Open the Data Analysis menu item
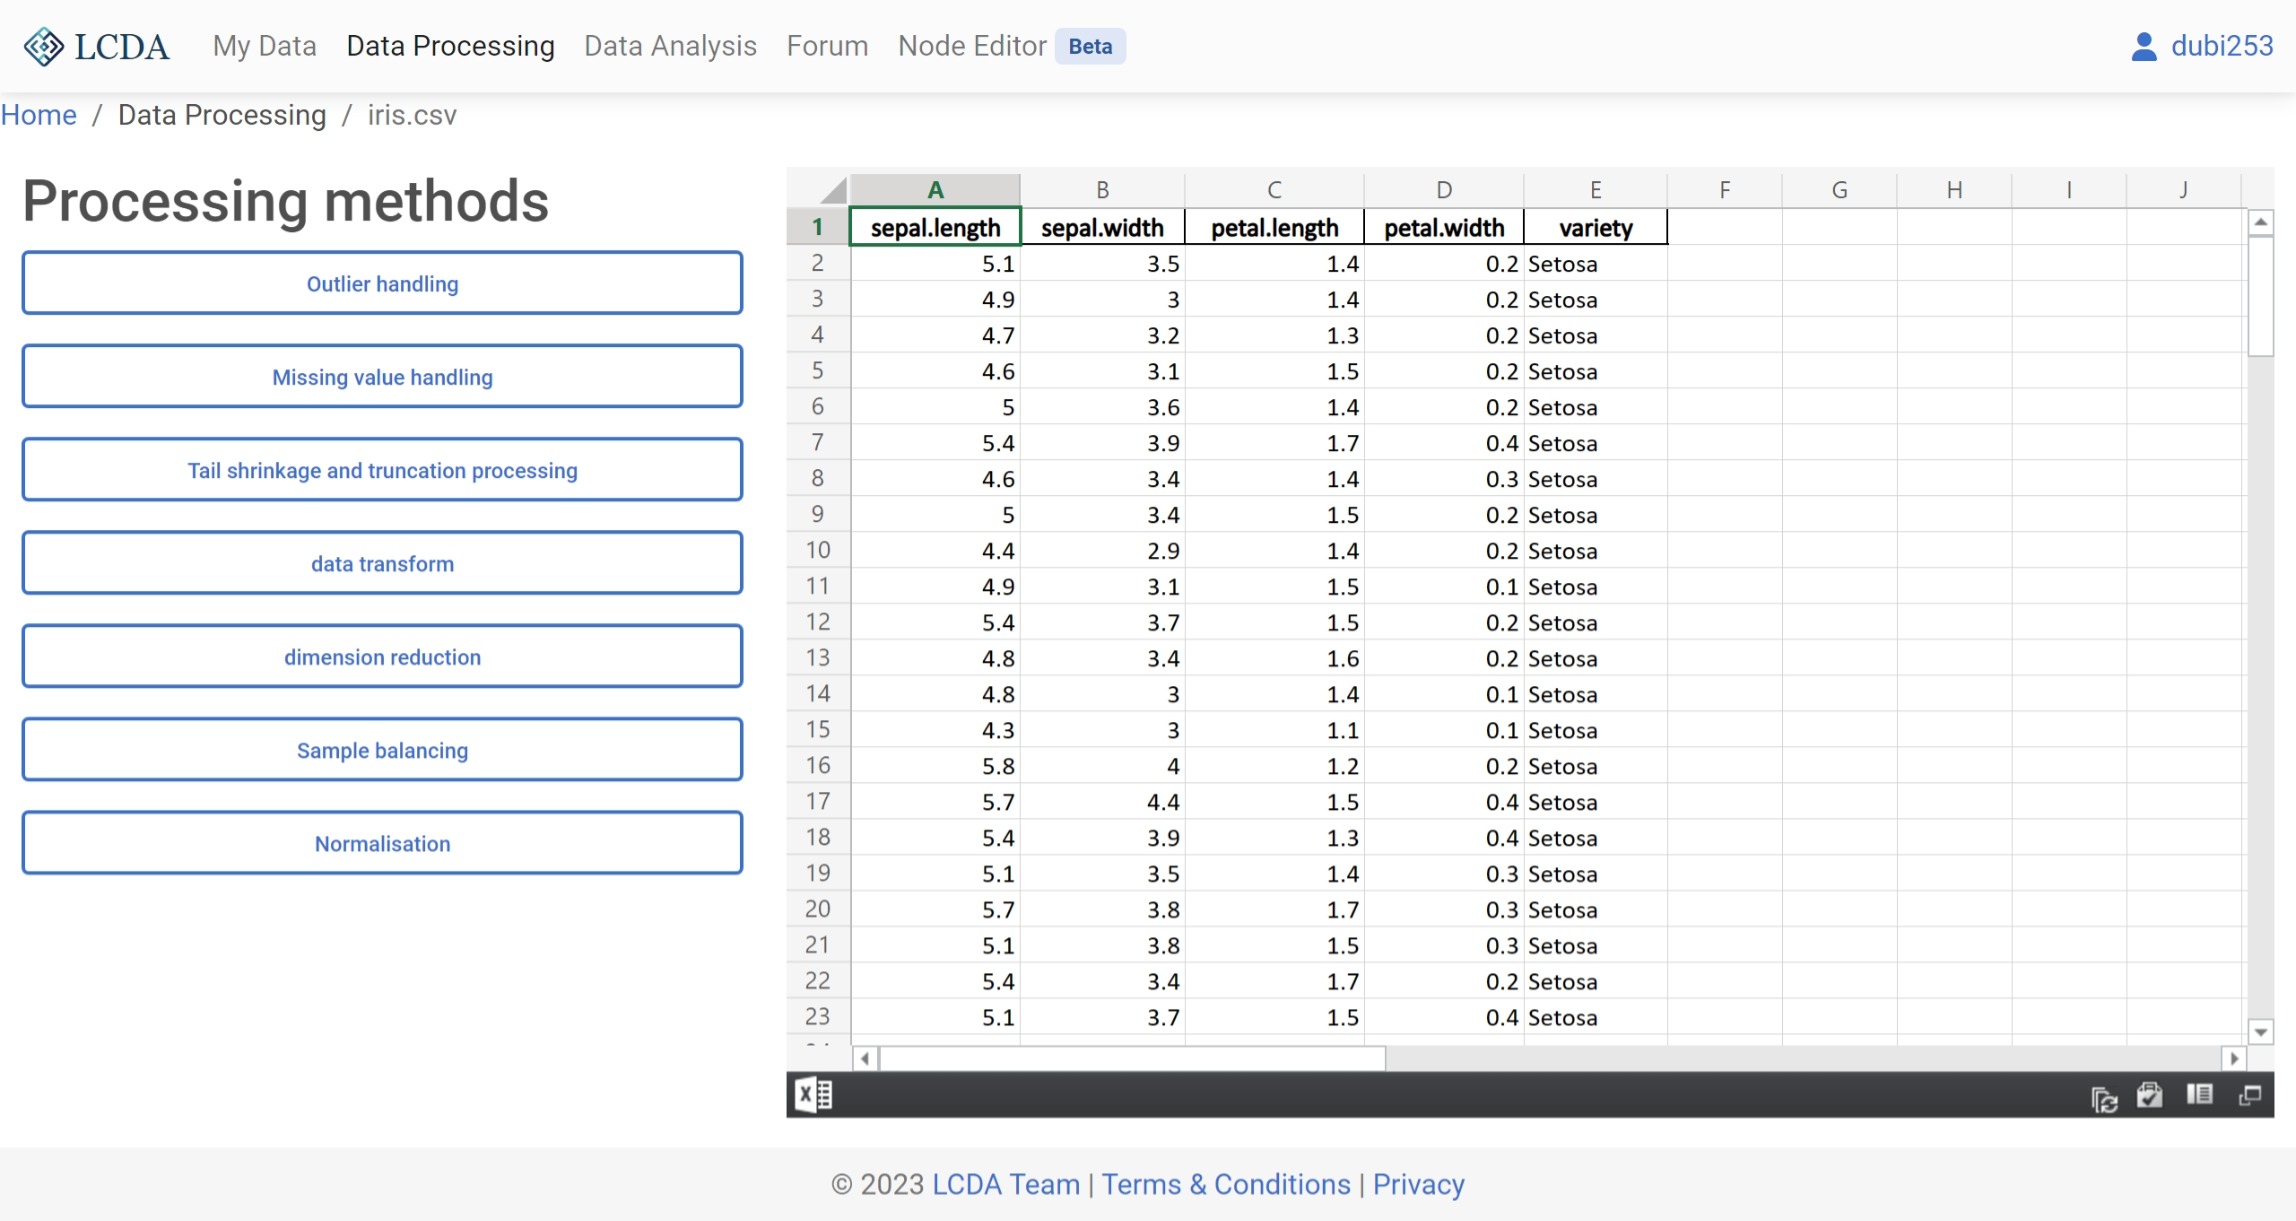The width and height of the screenshot is (2296, 1221). pos(670,46)
